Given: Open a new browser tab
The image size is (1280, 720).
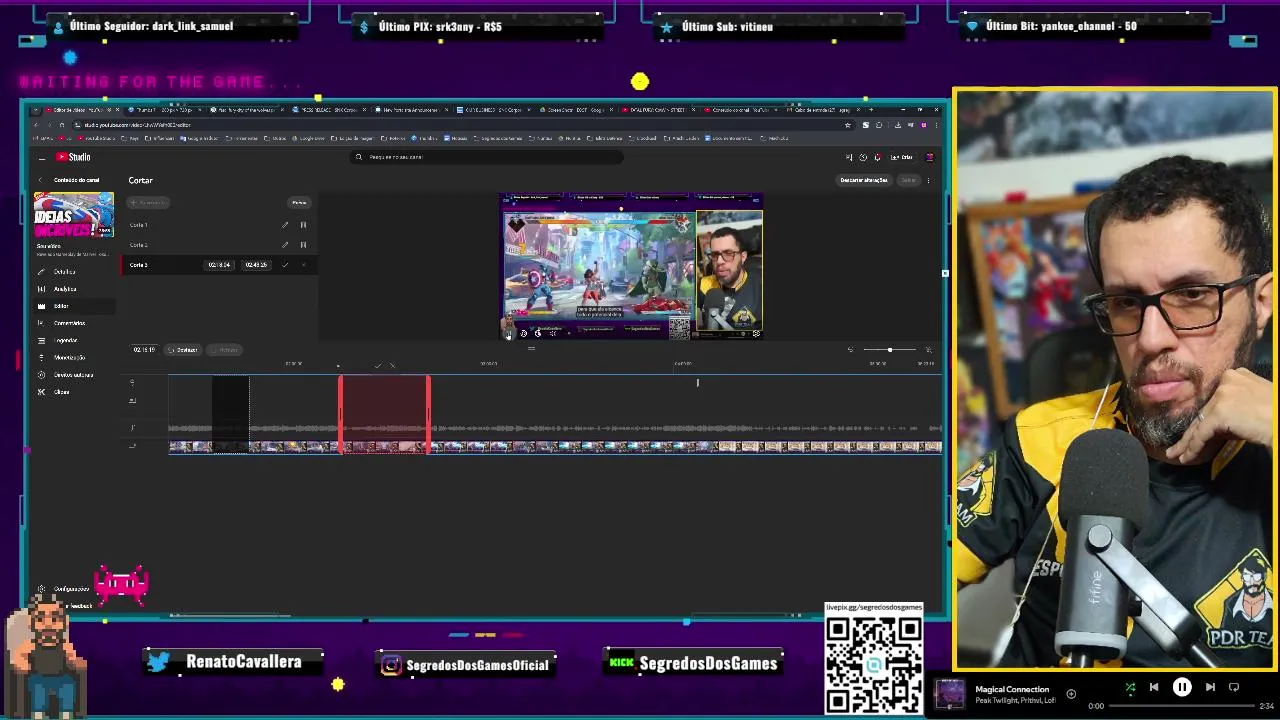Looking at the screenshot, I should [x=871, y=110].
